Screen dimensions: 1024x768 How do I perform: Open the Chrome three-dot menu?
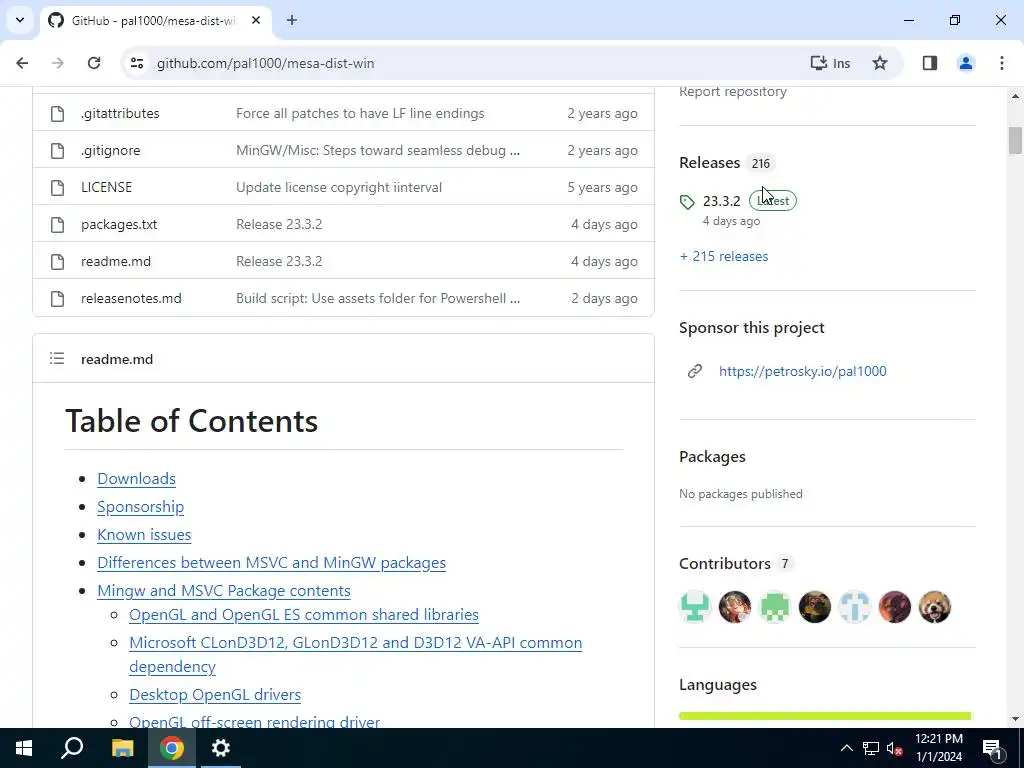[x=1002, y=63]
